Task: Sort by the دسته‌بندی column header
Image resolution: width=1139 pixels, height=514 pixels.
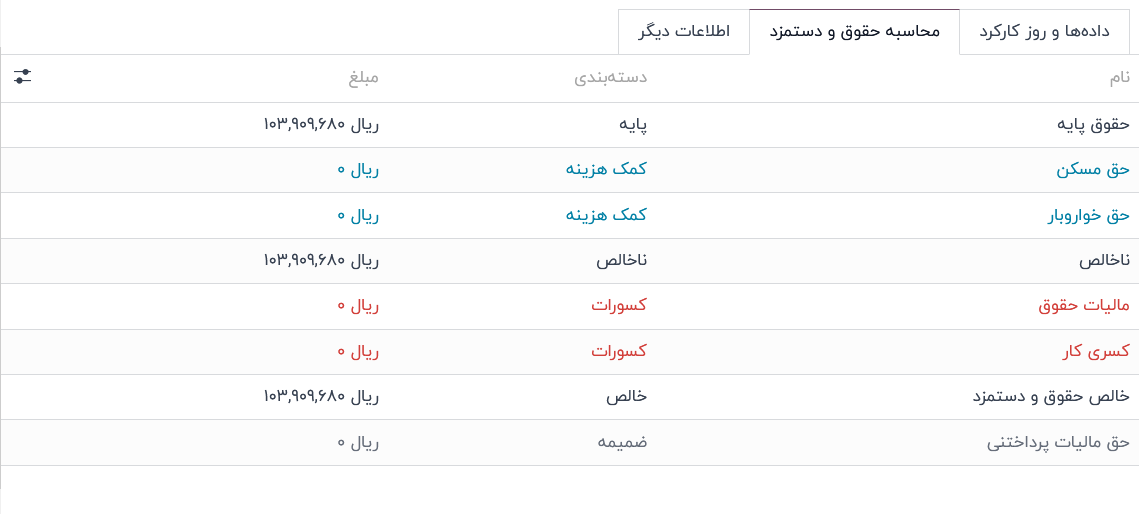Action: pos(610,77)
